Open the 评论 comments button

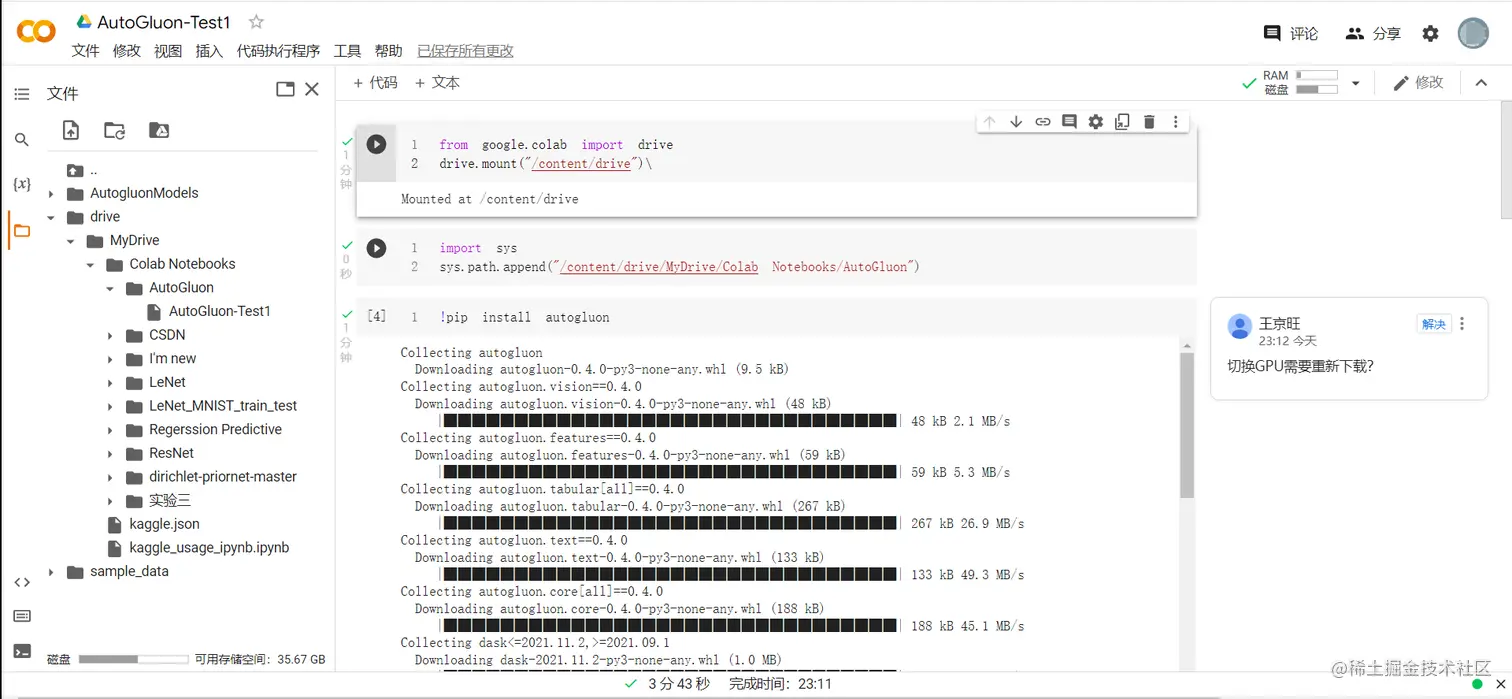1291,33
